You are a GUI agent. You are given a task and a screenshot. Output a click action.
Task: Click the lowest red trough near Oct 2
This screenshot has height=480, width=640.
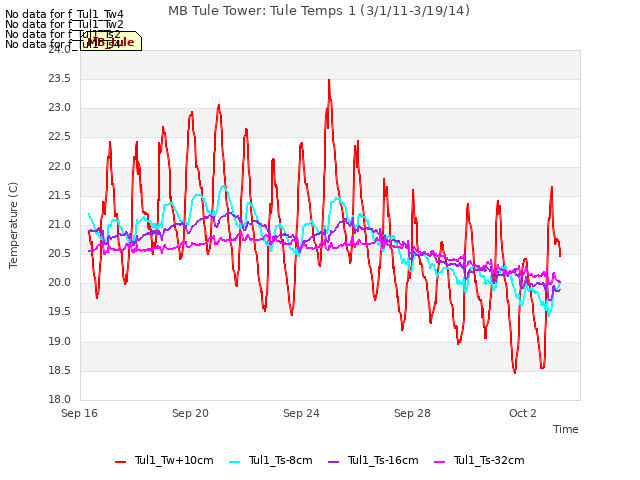[515, 371]
